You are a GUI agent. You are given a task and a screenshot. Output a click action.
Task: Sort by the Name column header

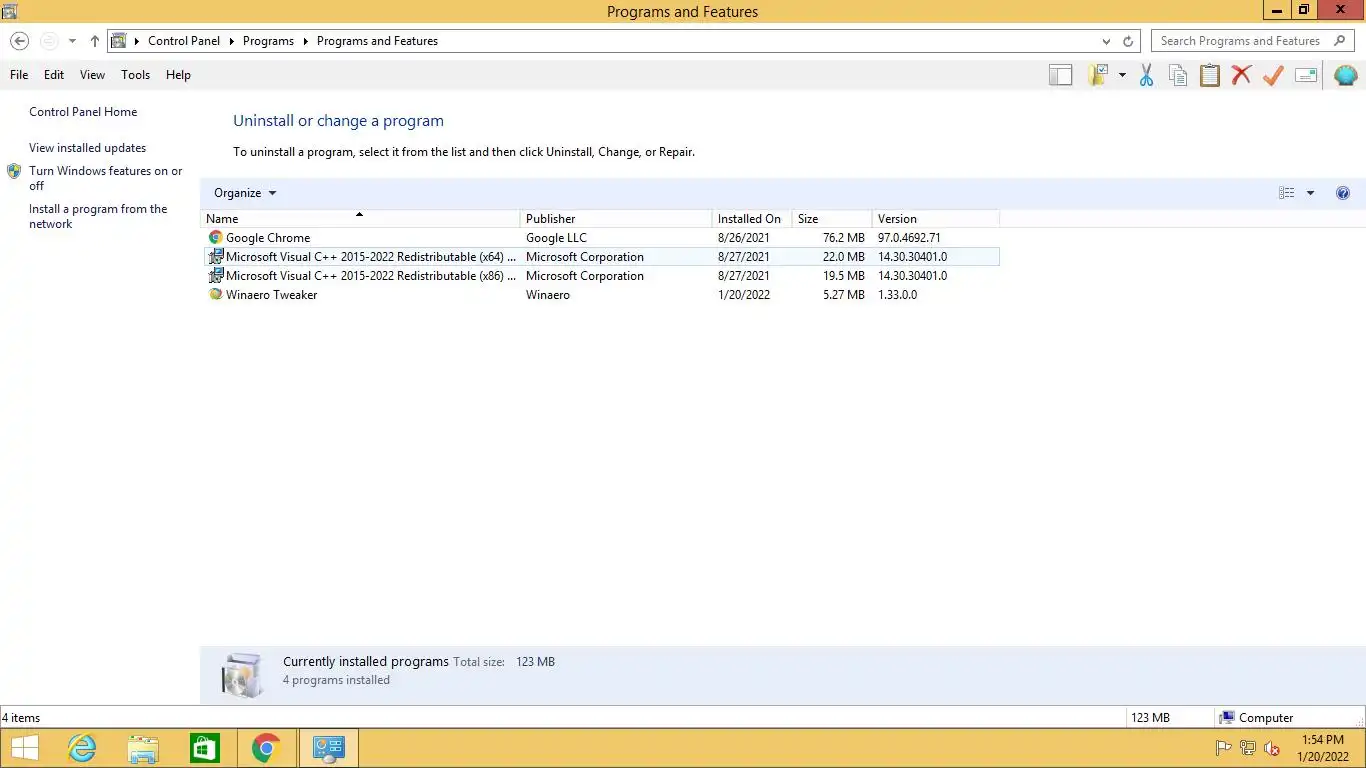coord(360,218)
